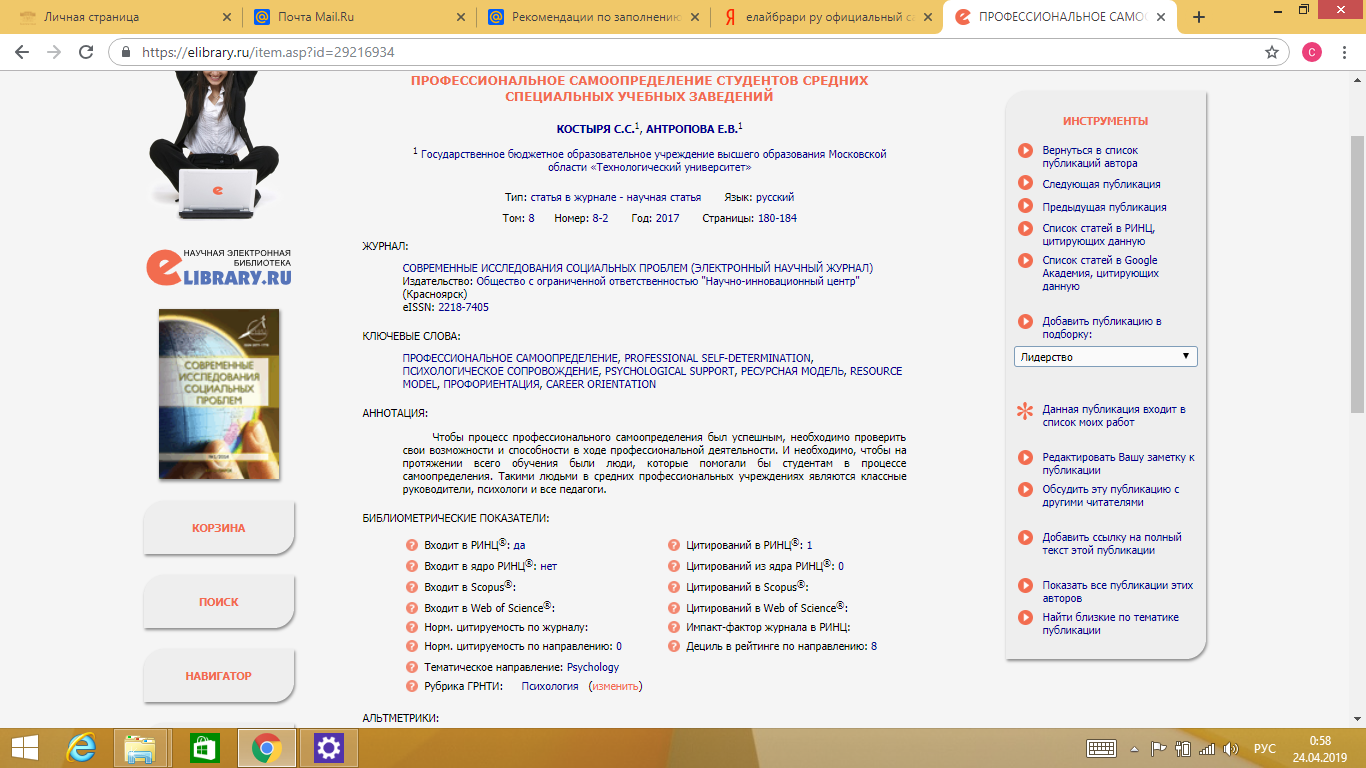Click the volume icon in system tray
The image size is (1366, 768).
(1231, 748)
